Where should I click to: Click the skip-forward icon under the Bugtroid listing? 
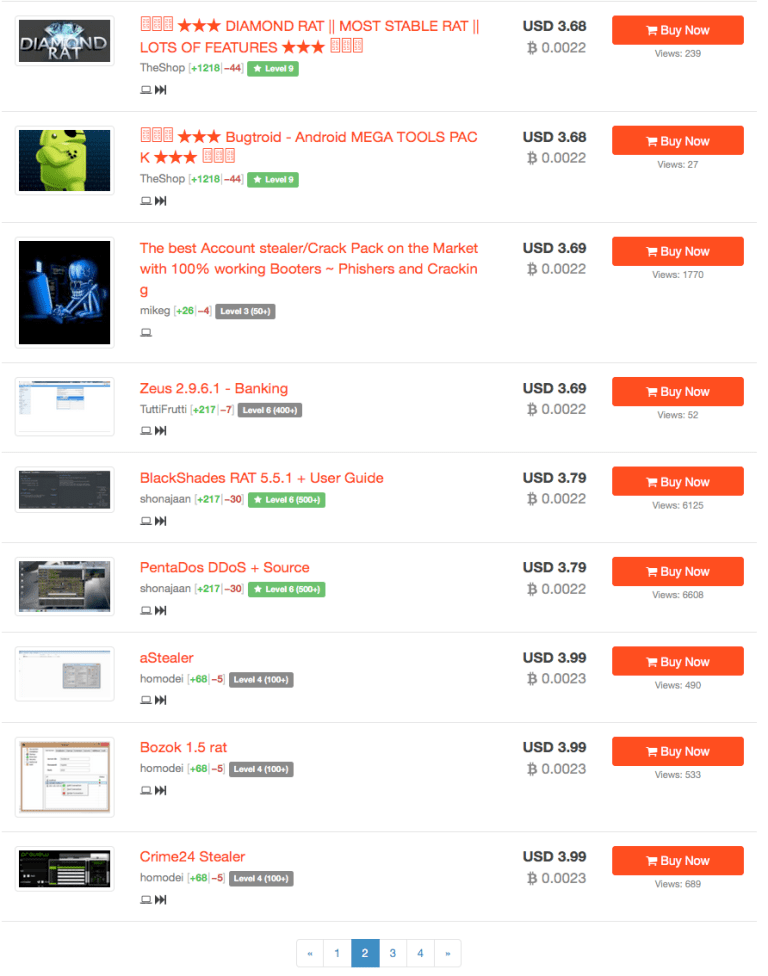161,200
